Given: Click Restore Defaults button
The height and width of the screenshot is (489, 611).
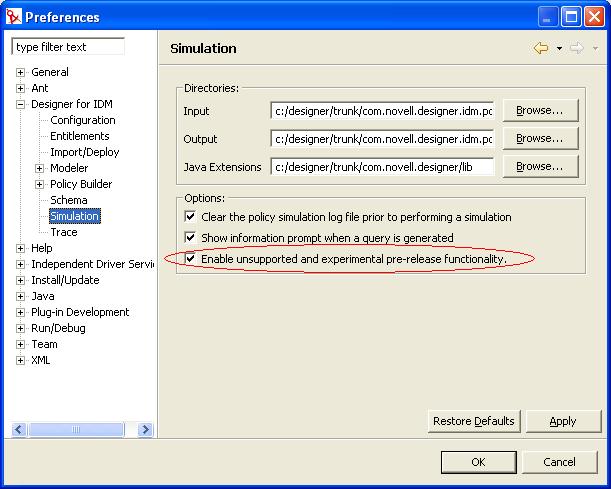Looking at the screenshot, I should point(474,421).
